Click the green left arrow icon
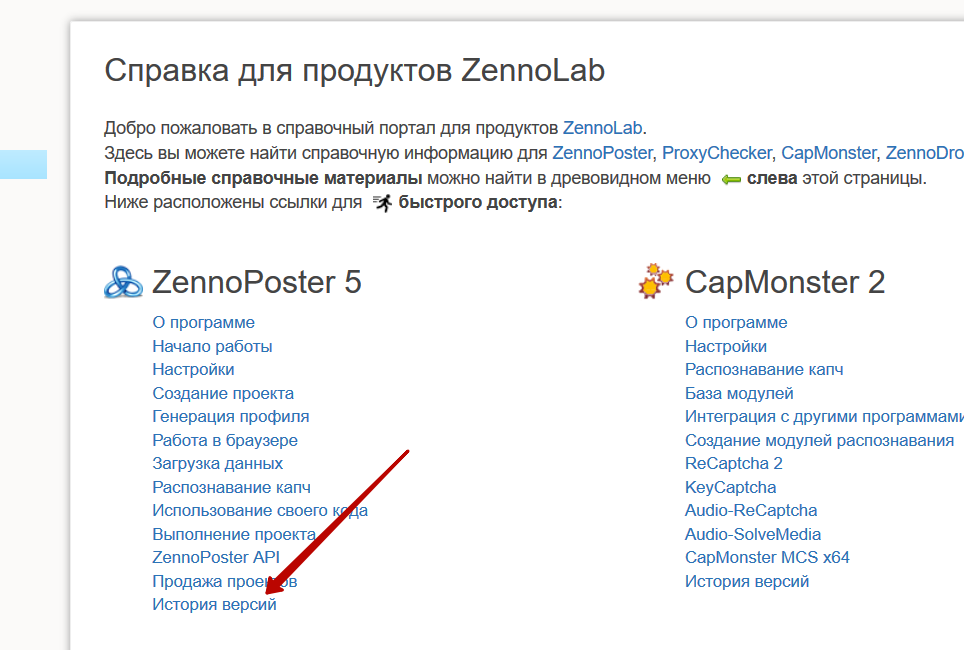This screenshot has width=964, height=650. (x=731, y=179)
